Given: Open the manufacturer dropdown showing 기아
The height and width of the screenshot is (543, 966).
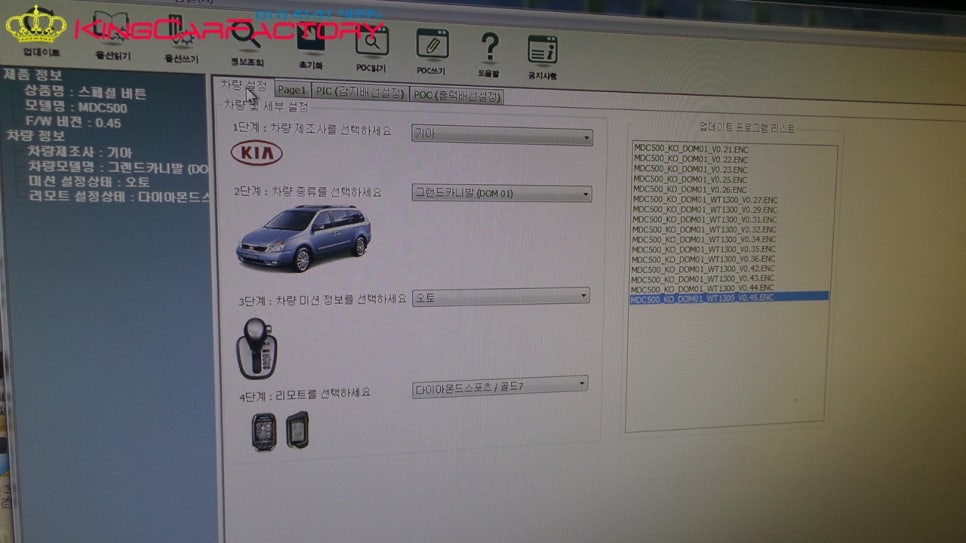Looking at the screenshot, I should [501, 134].
